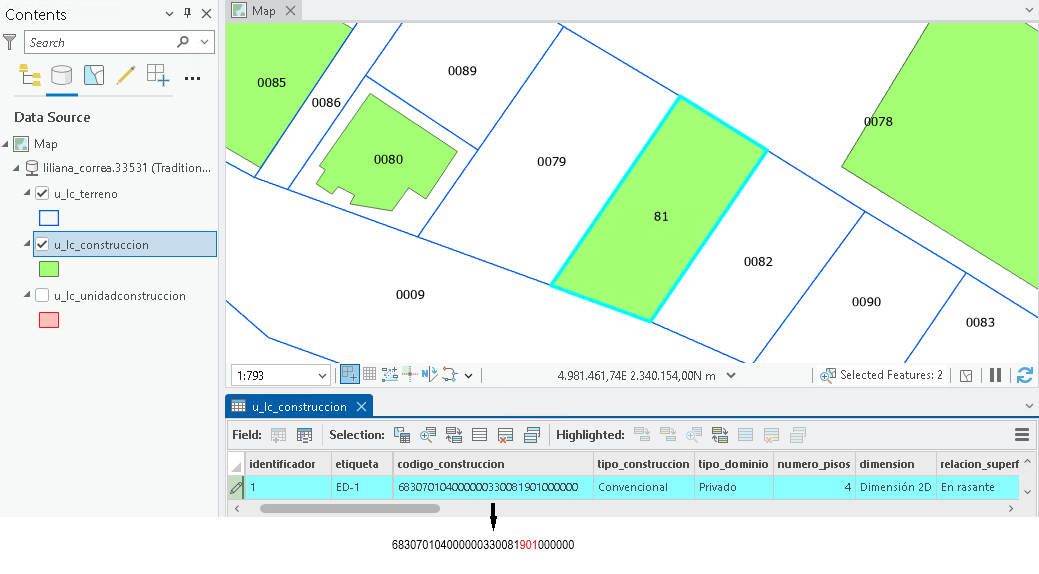Open the map scale 1:793 dropdown
Viewport: 1039px width, 574px height.
[x=322, y=376]
